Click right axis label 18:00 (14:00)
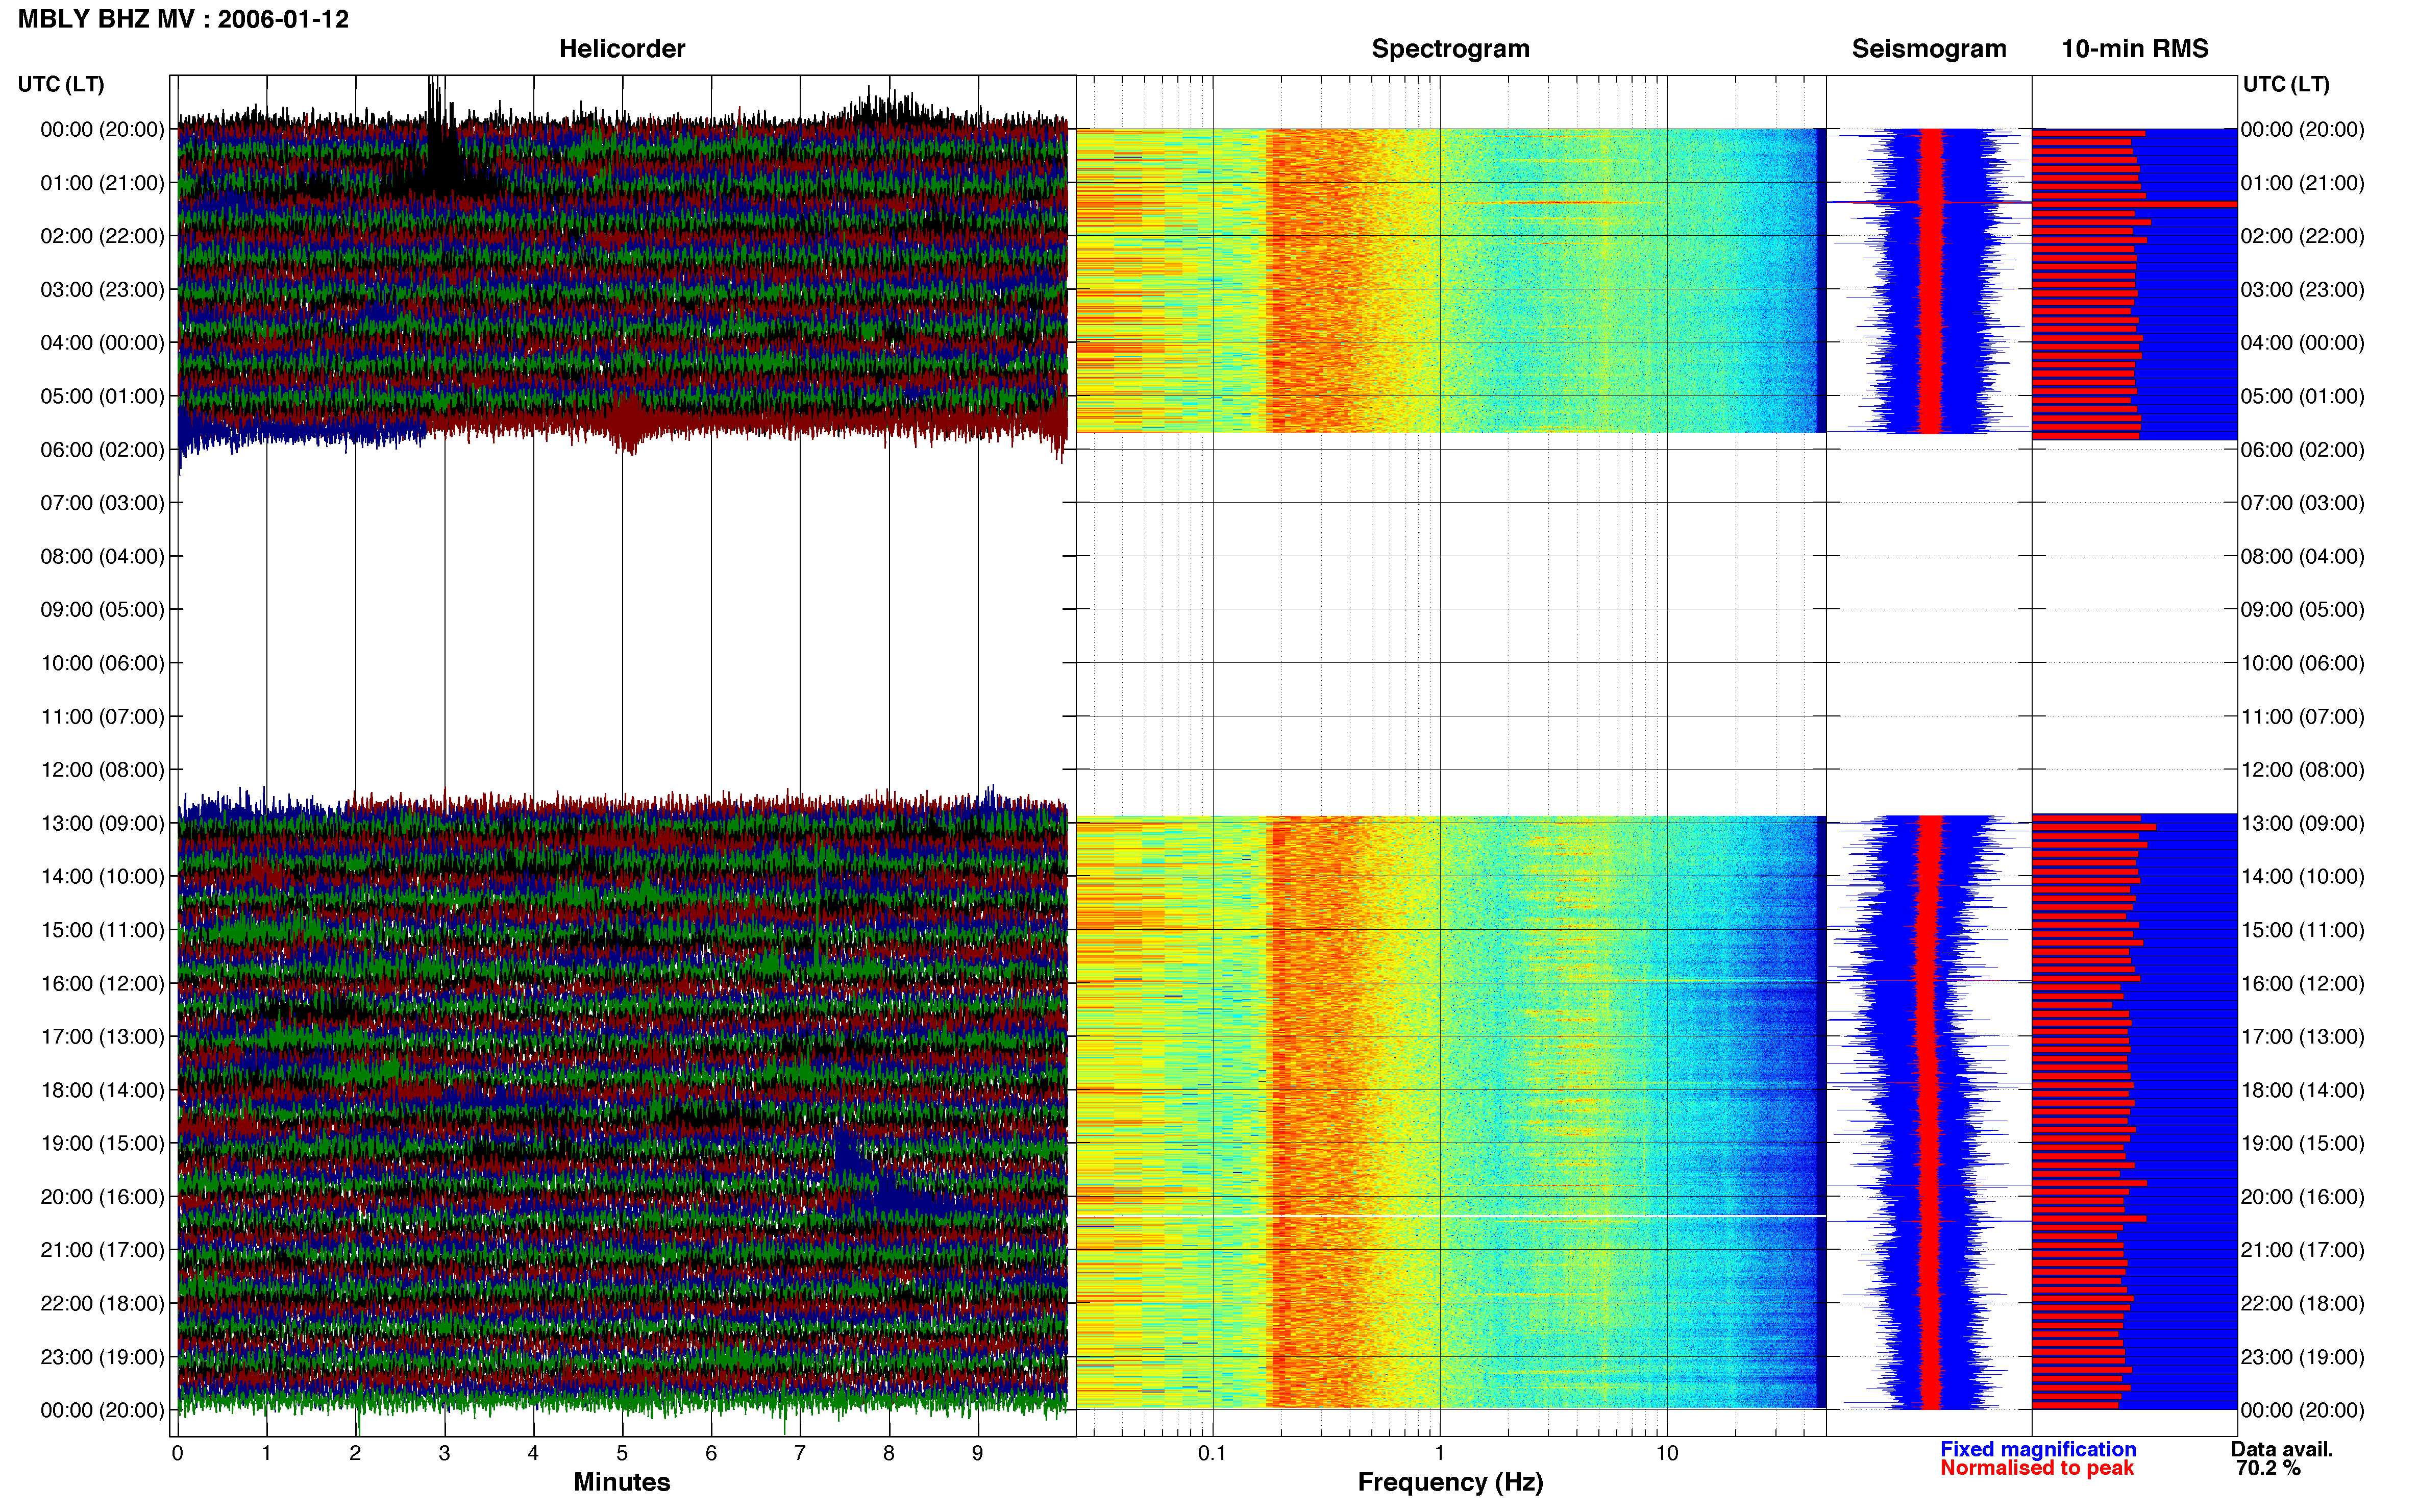This screenshot has height=1512, width=2419. (x=2303, y=1090)
